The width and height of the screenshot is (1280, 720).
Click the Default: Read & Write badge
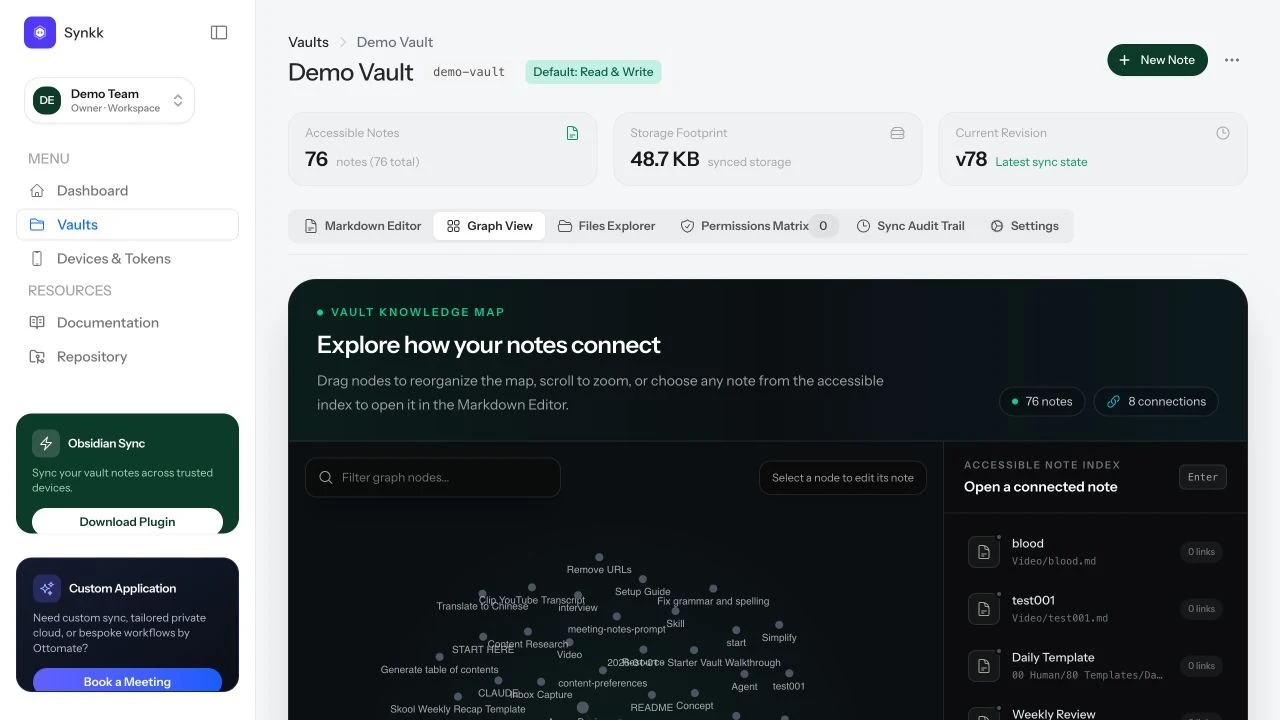(x=593, y=72)
